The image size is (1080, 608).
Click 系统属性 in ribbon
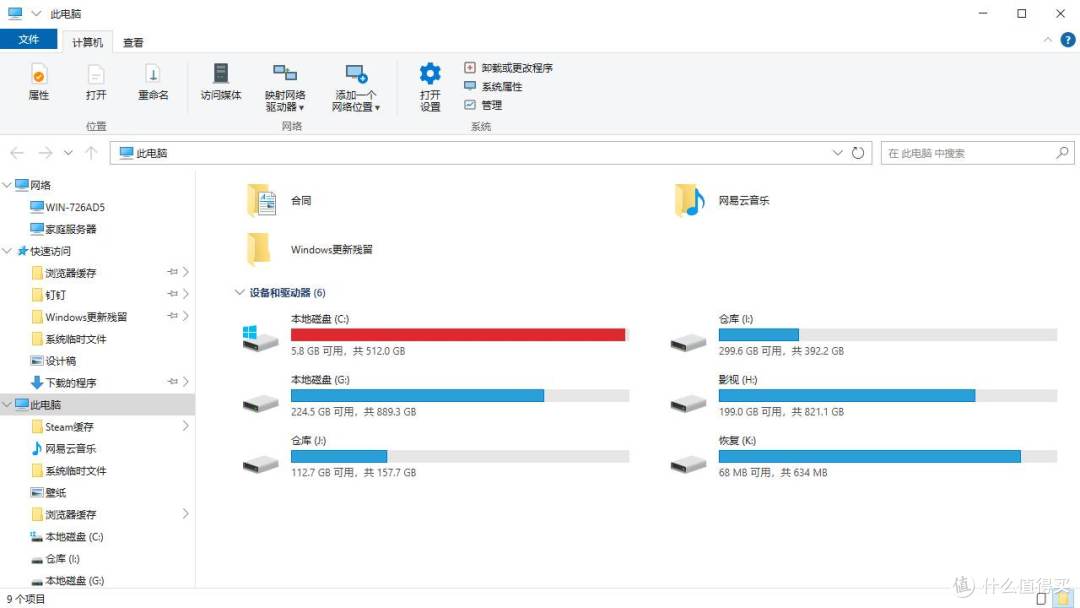click(493, 86)
